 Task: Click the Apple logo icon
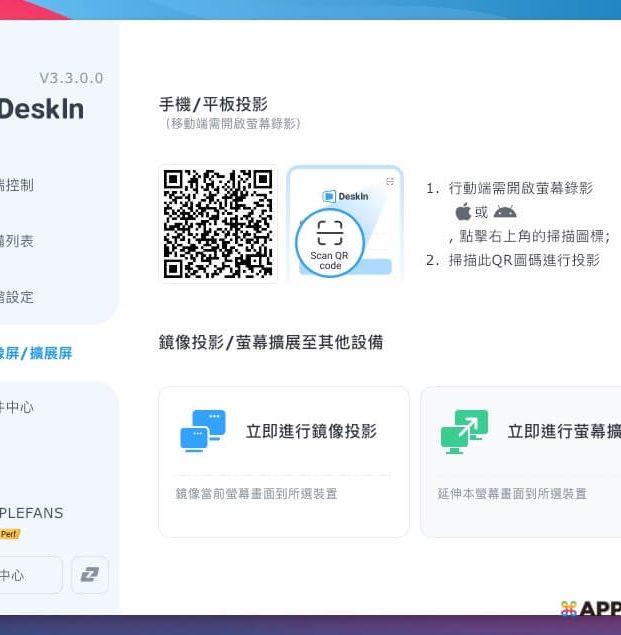[x=463, y=212]
